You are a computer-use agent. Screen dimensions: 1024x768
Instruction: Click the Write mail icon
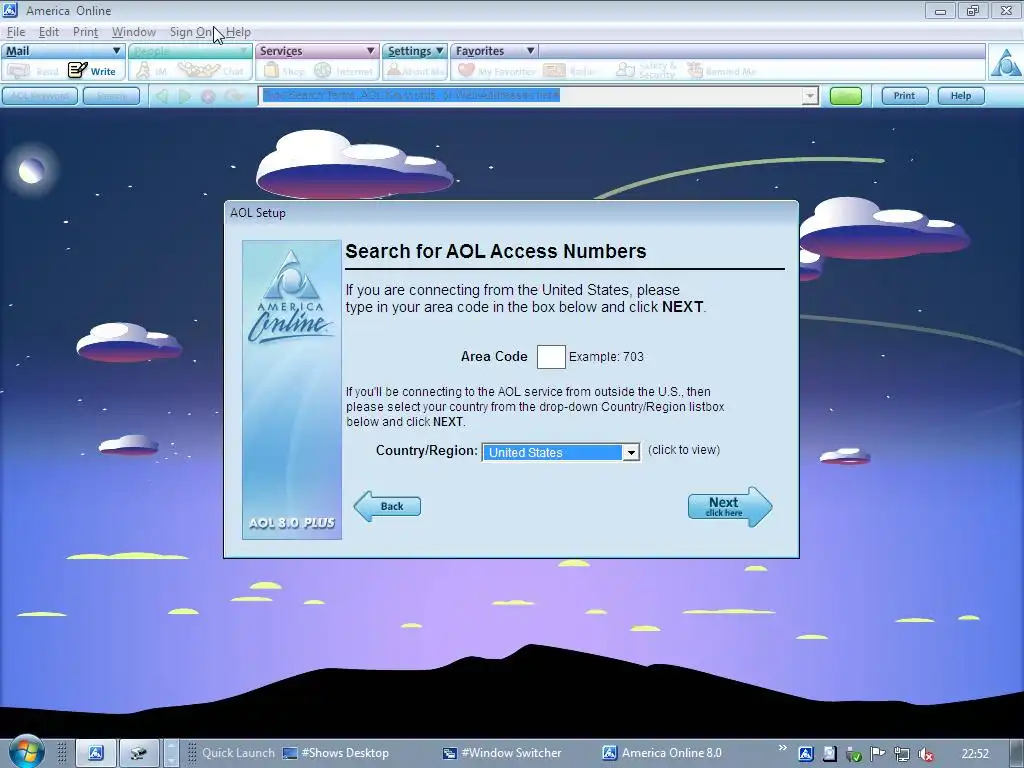(x=78, y=70)
